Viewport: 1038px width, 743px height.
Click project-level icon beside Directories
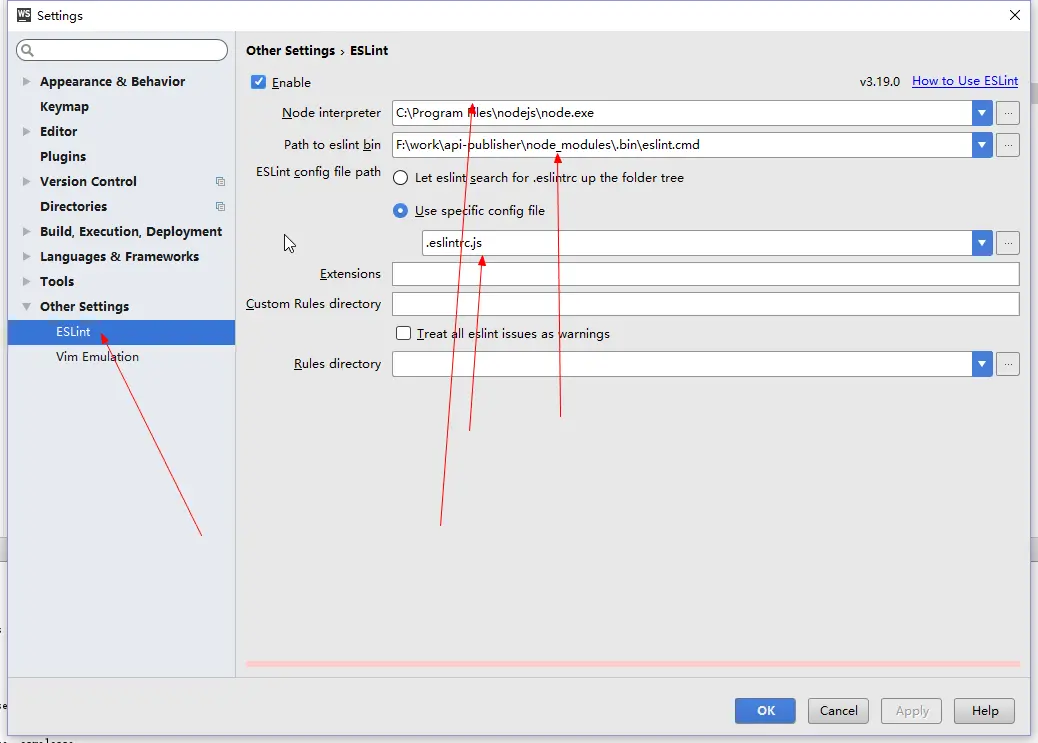click(220, 207)
